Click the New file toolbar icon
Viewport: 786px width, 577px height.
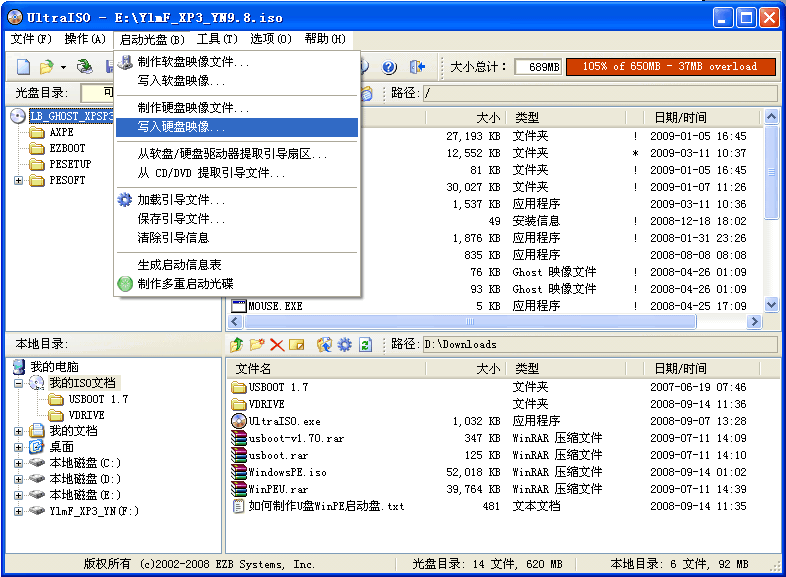(24, 66)
